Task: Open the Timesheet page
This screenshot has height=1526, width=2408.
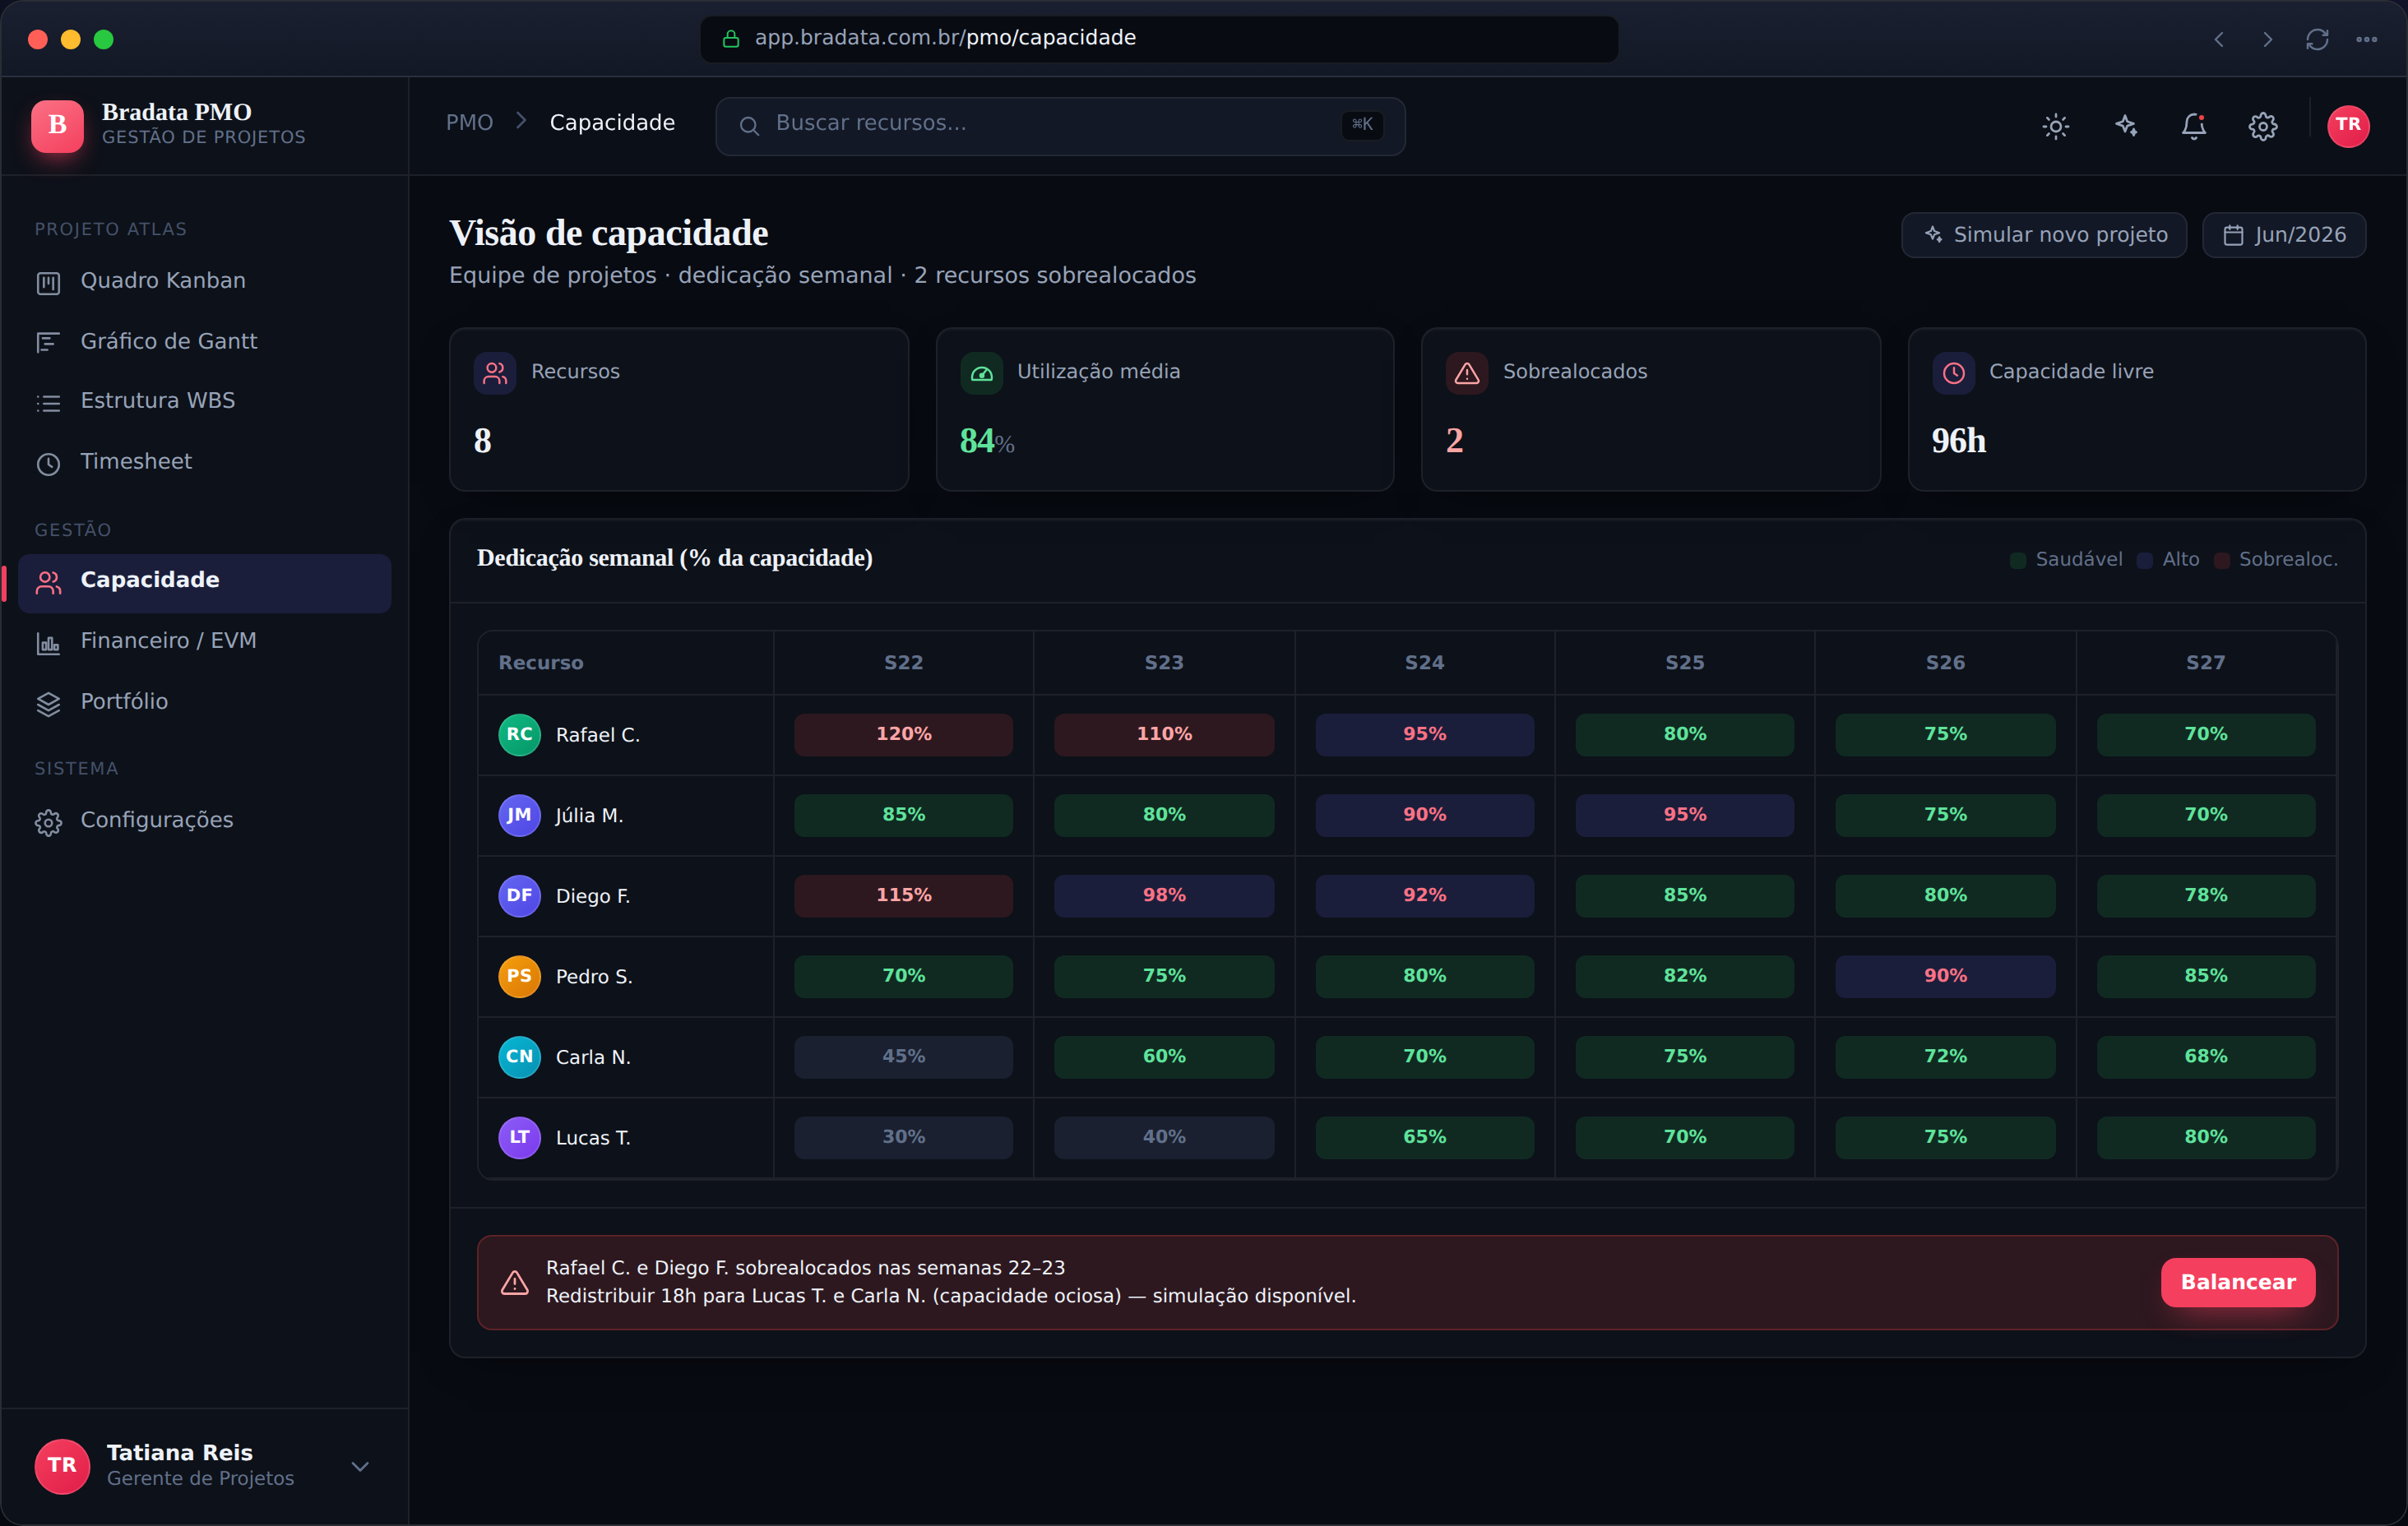Action: coord(204,462)
